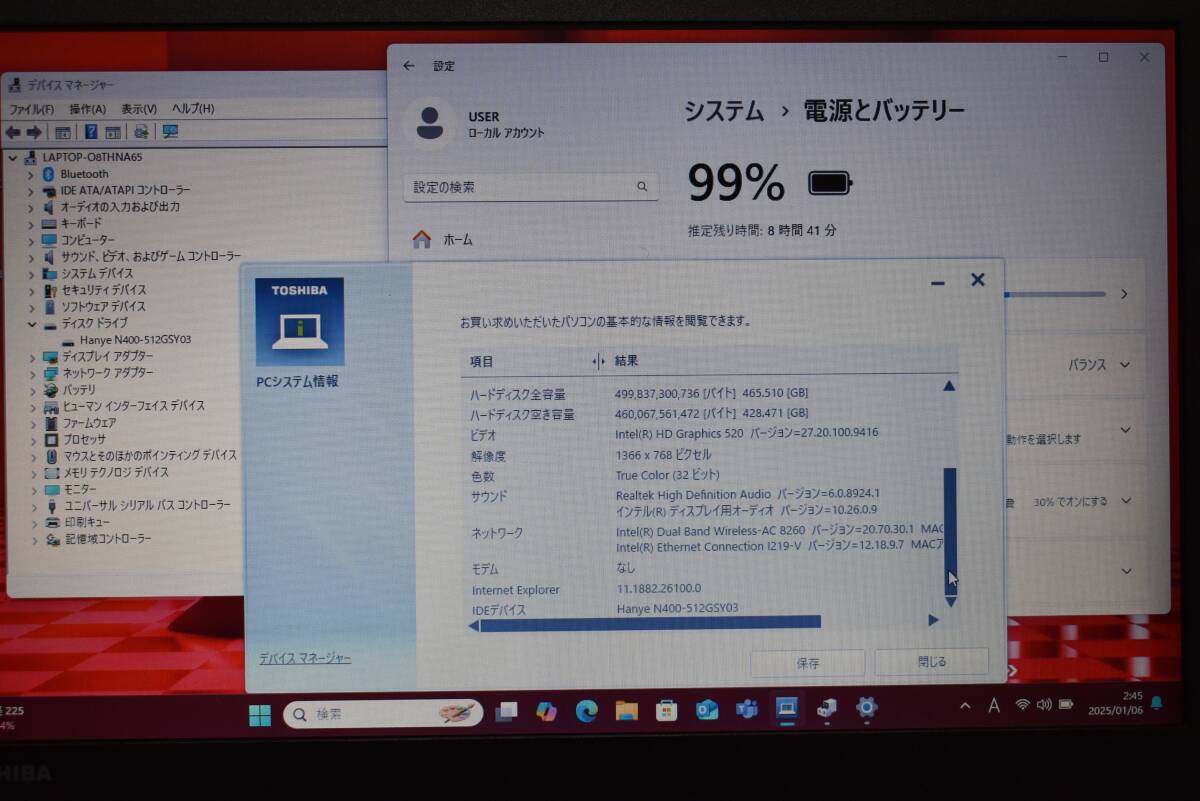Open ヘルプ(H) menu in Device Manager

[193, 109]
